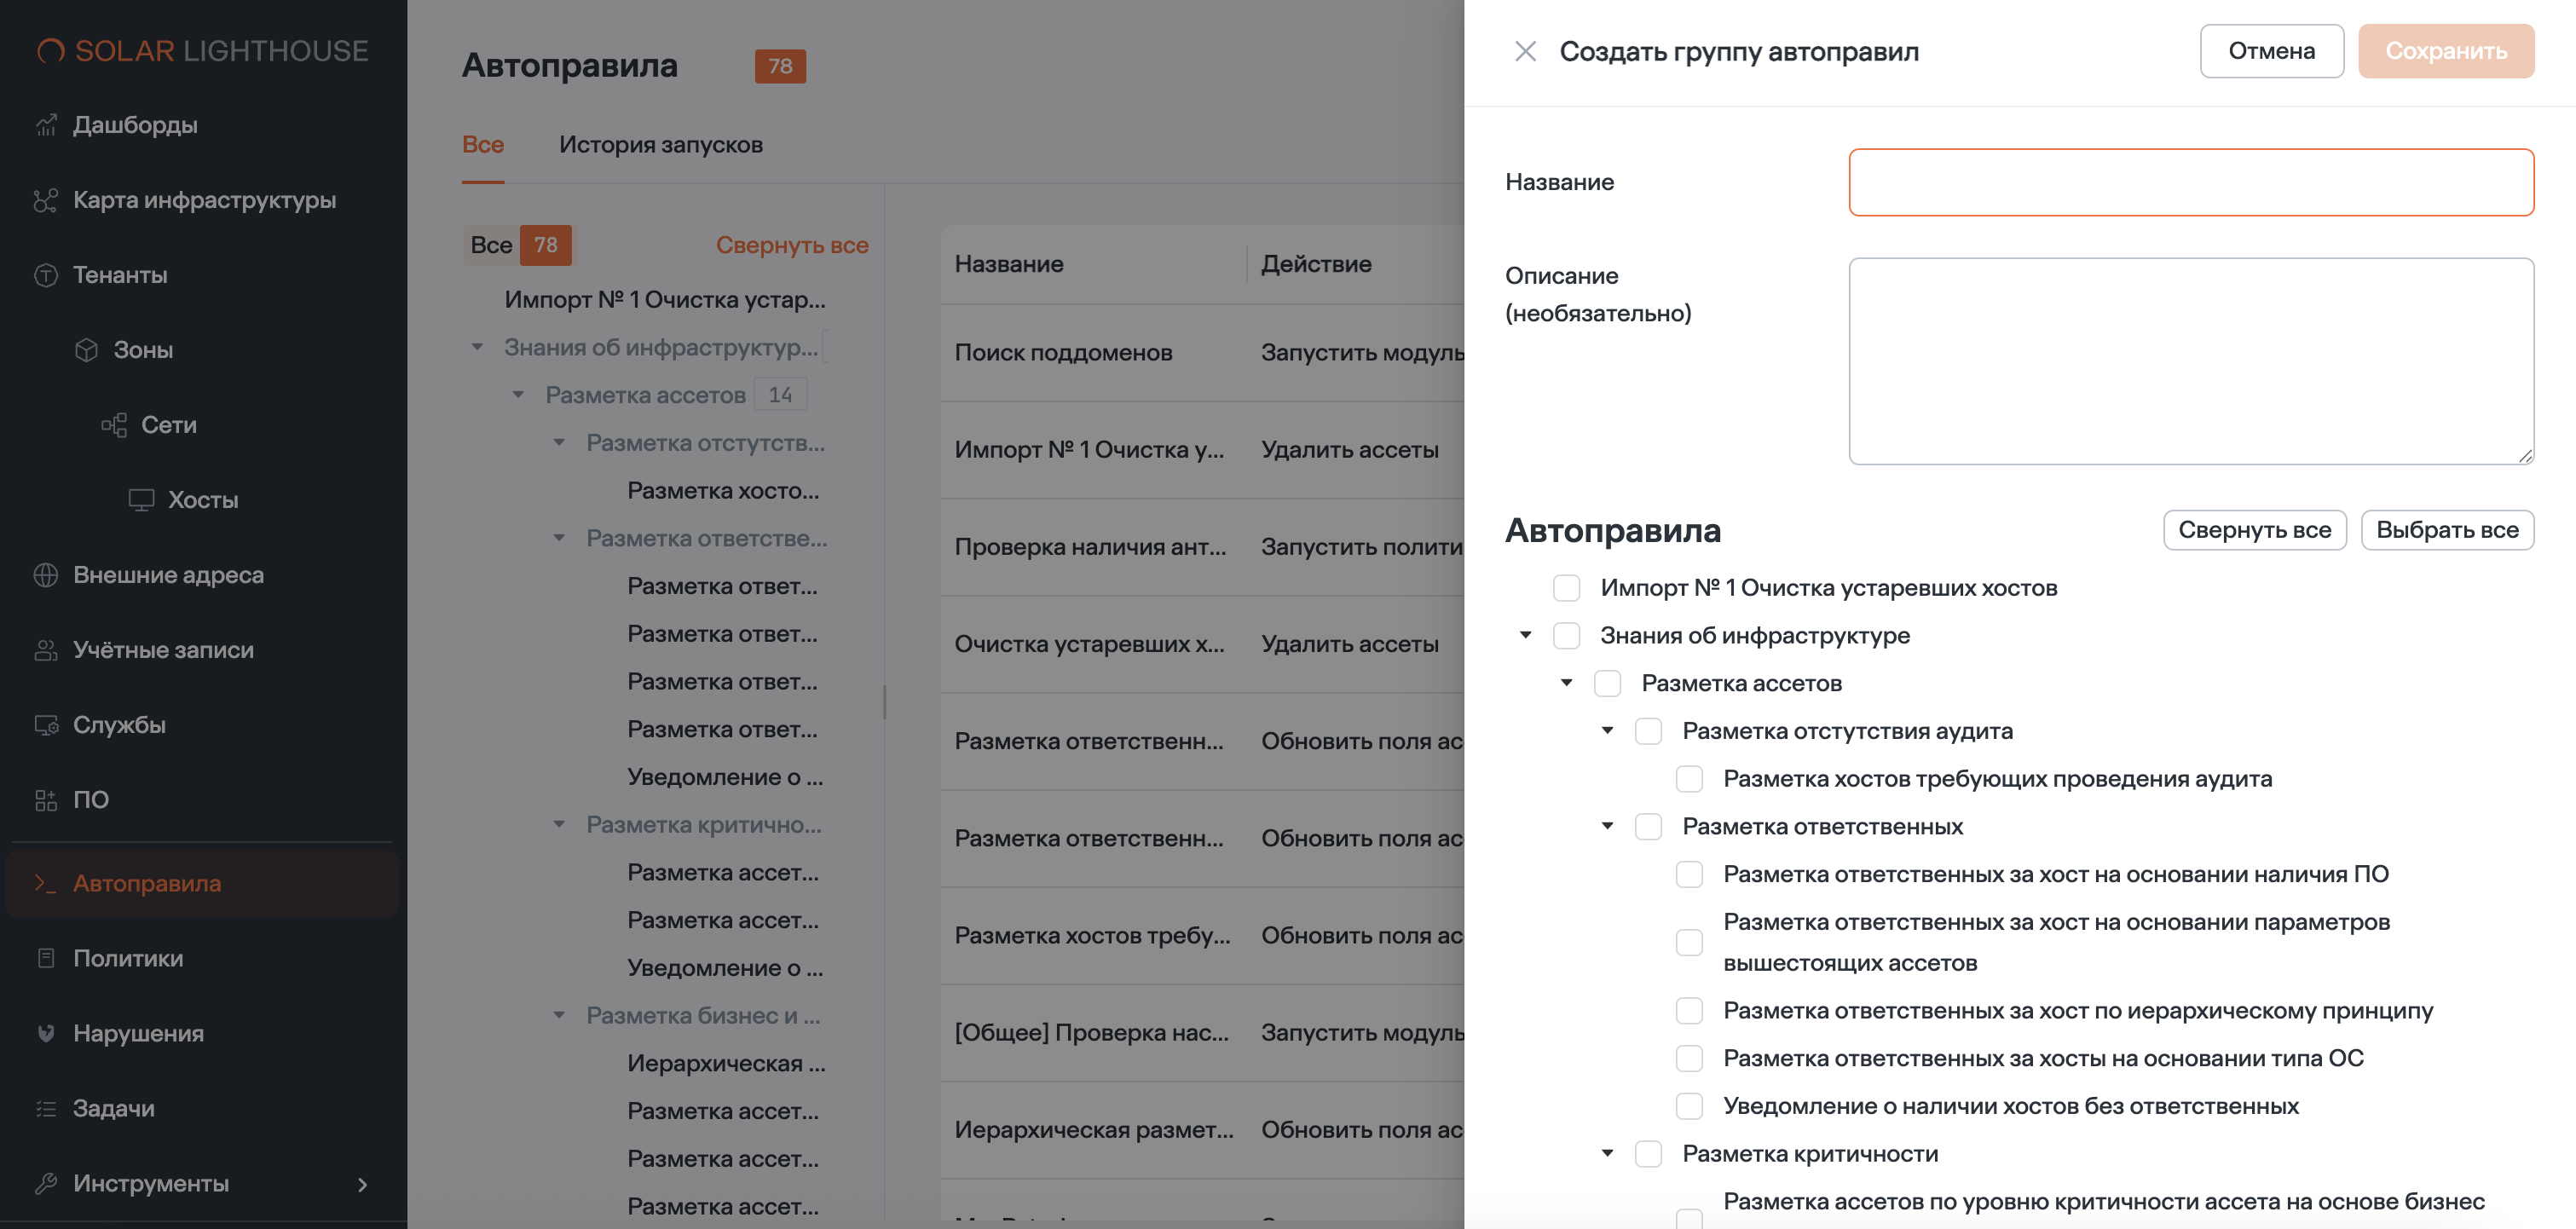2576x1229 pixels.
Task: Collapse Разметка отсутствия аудита in panel
Action: click(1608, 730)
